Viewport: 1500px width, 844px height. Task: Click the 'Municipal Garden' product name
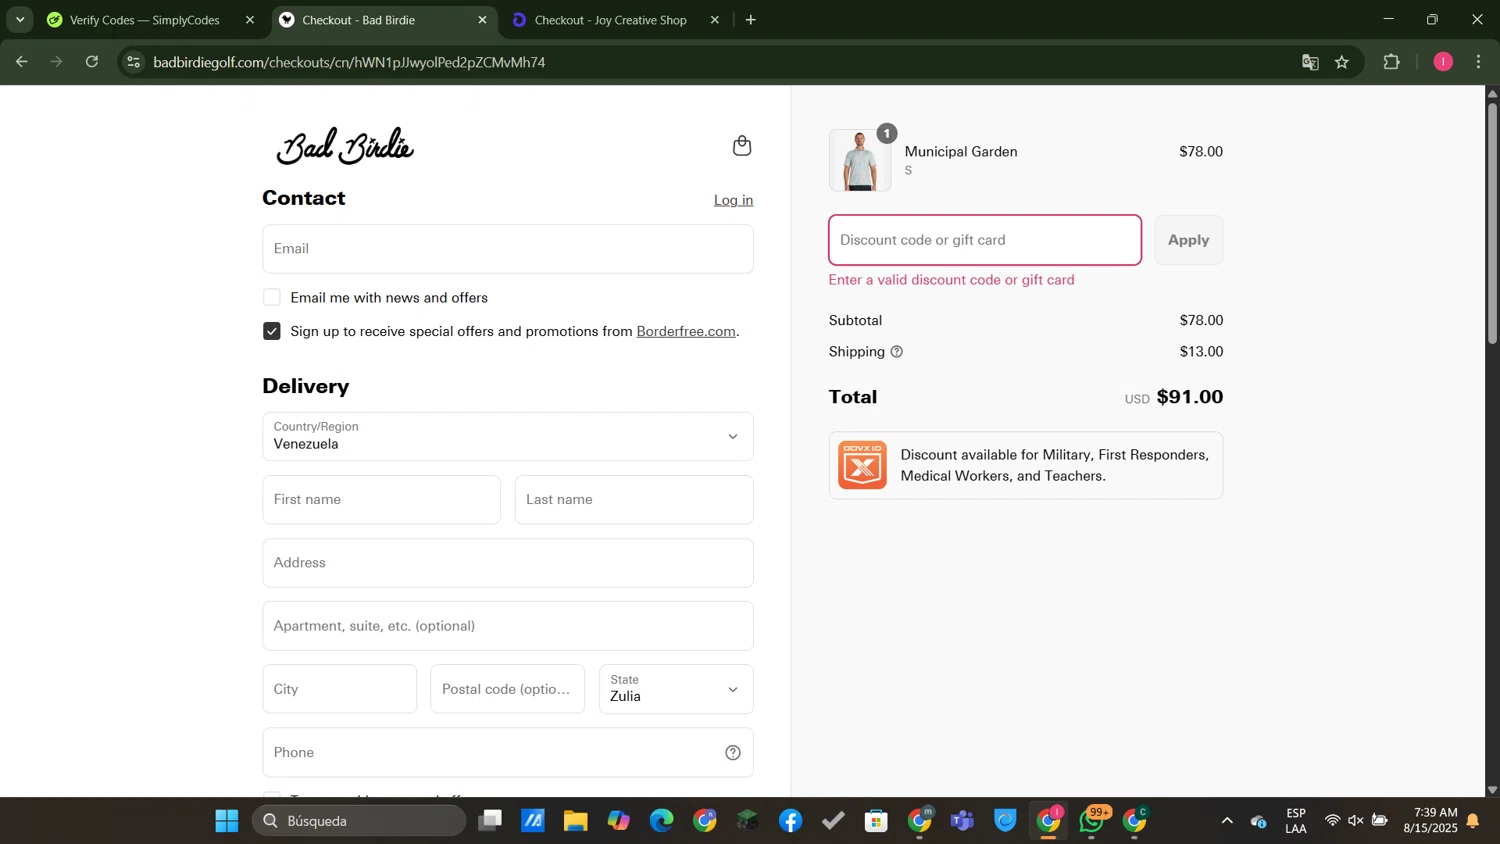961,152
